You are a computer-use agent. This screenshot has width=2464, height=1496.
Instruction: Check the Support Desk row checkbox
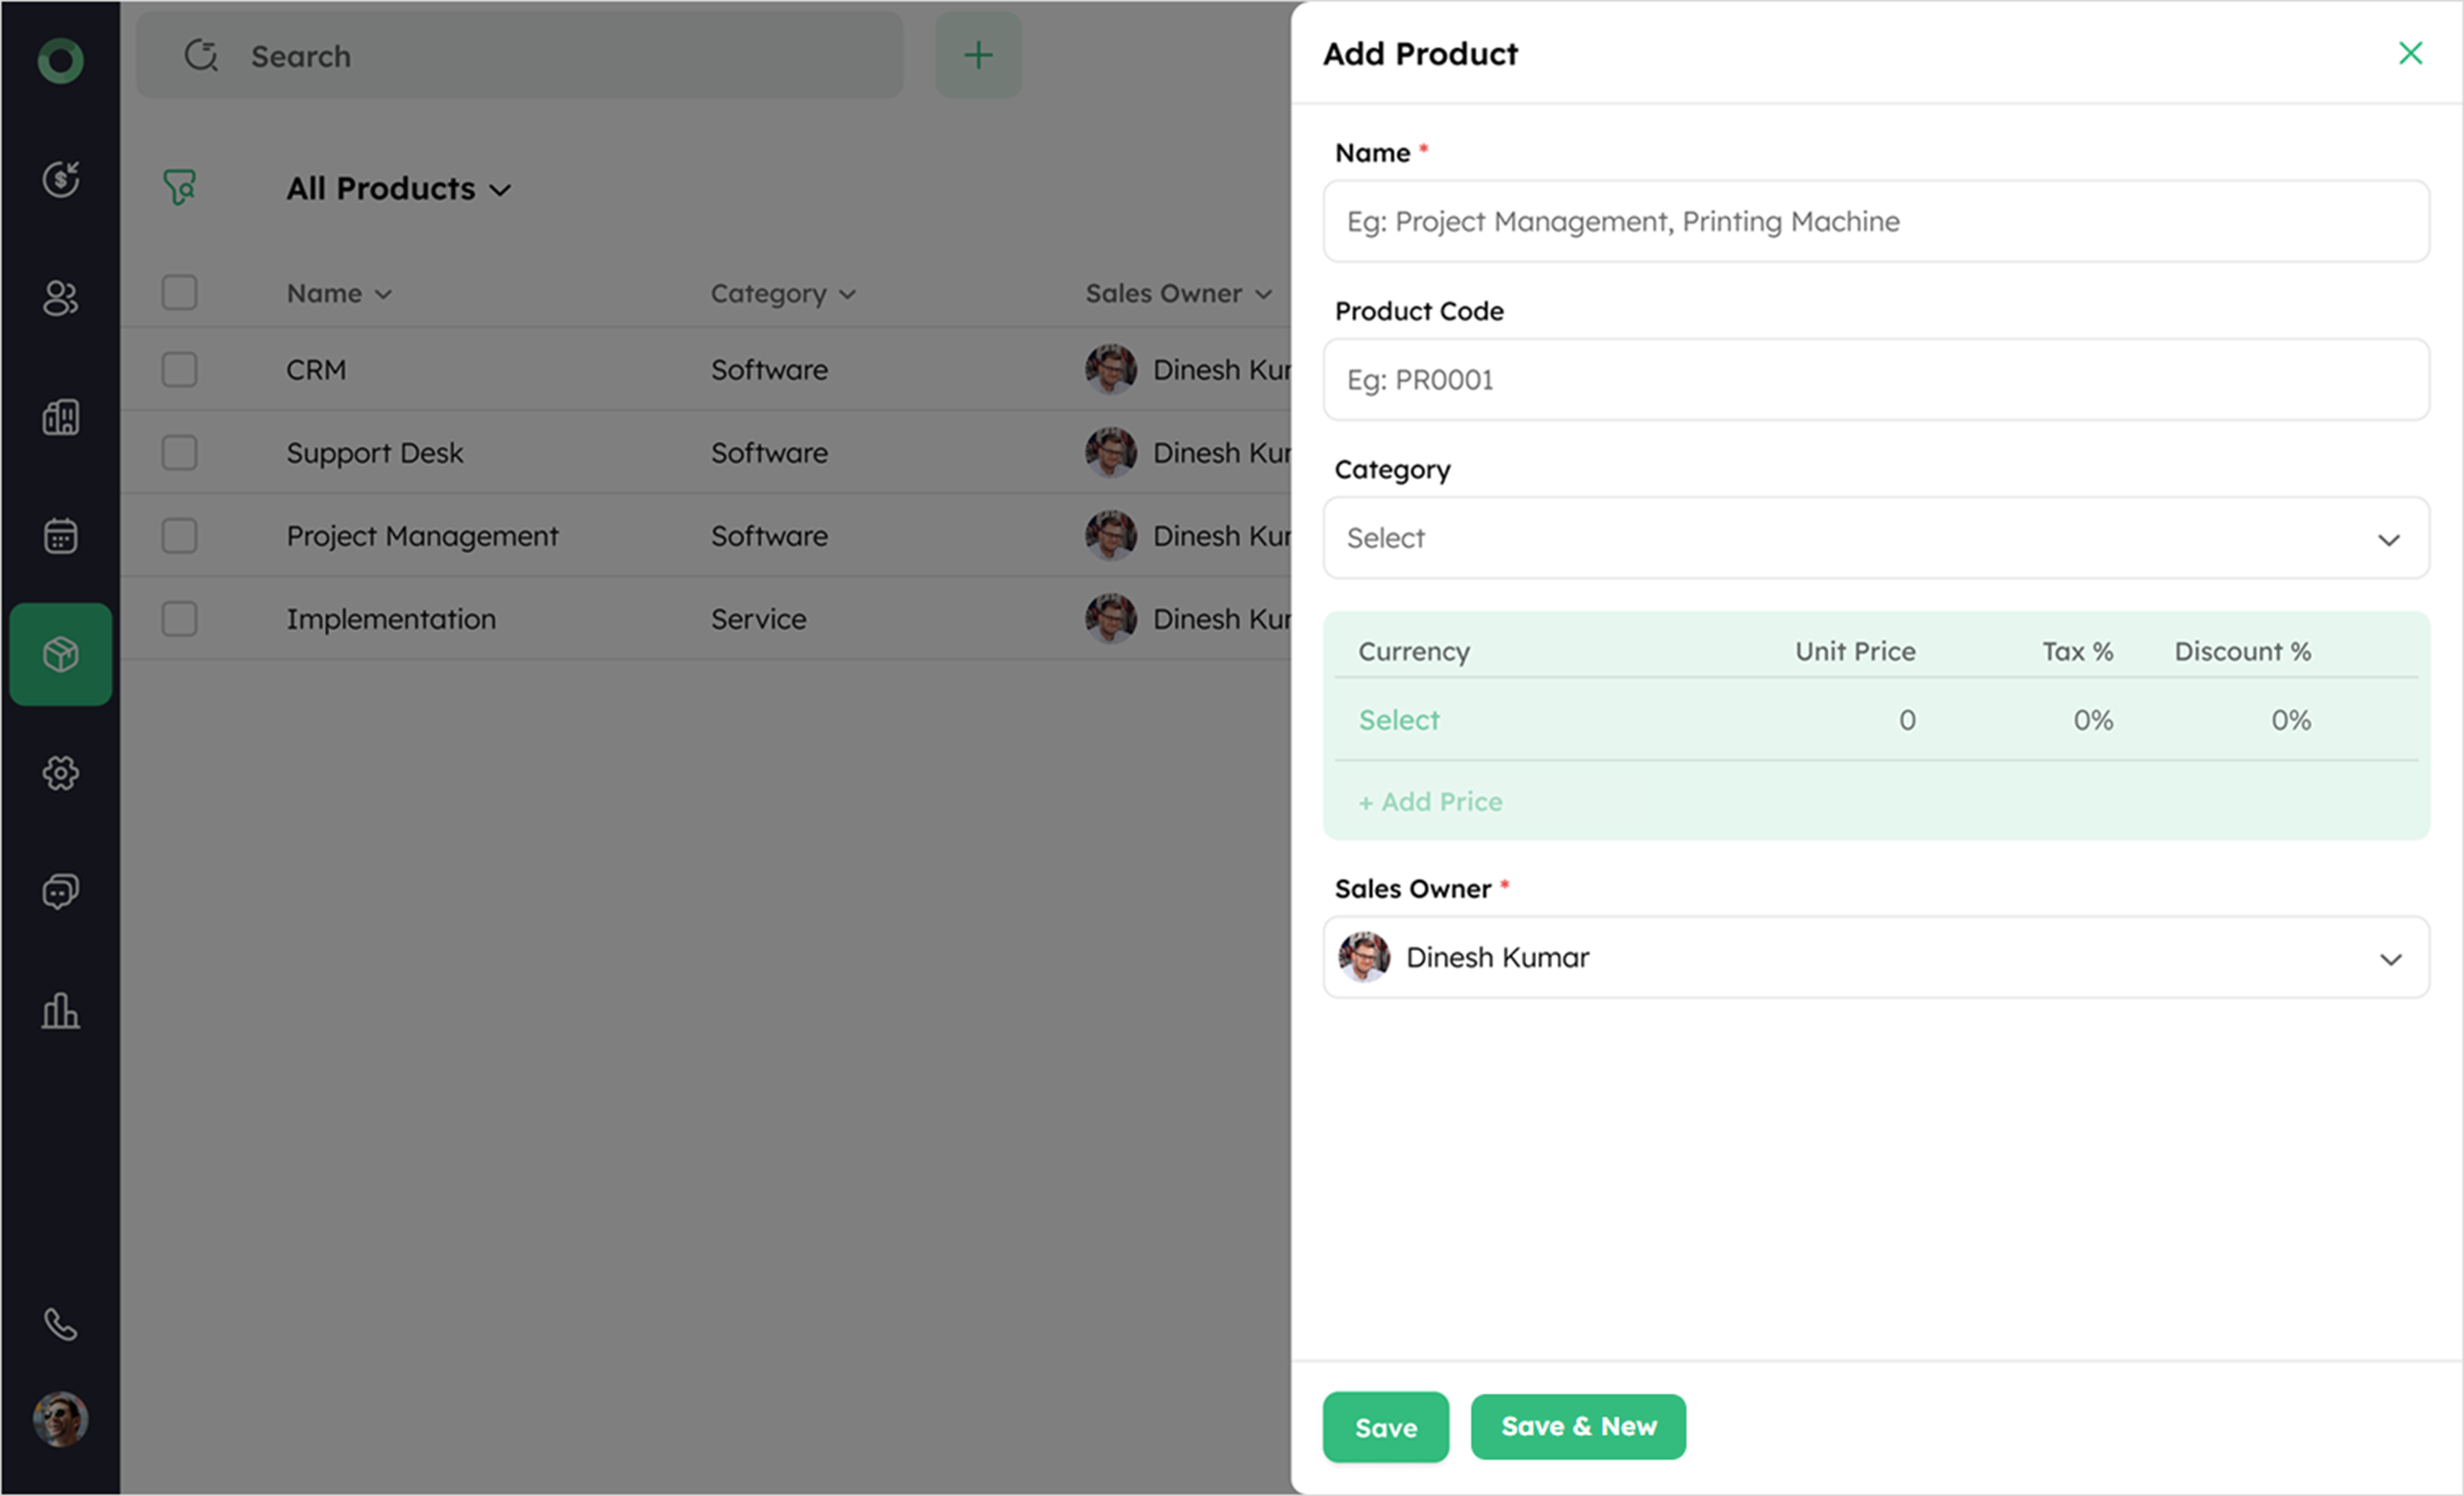tap(180, 452)
